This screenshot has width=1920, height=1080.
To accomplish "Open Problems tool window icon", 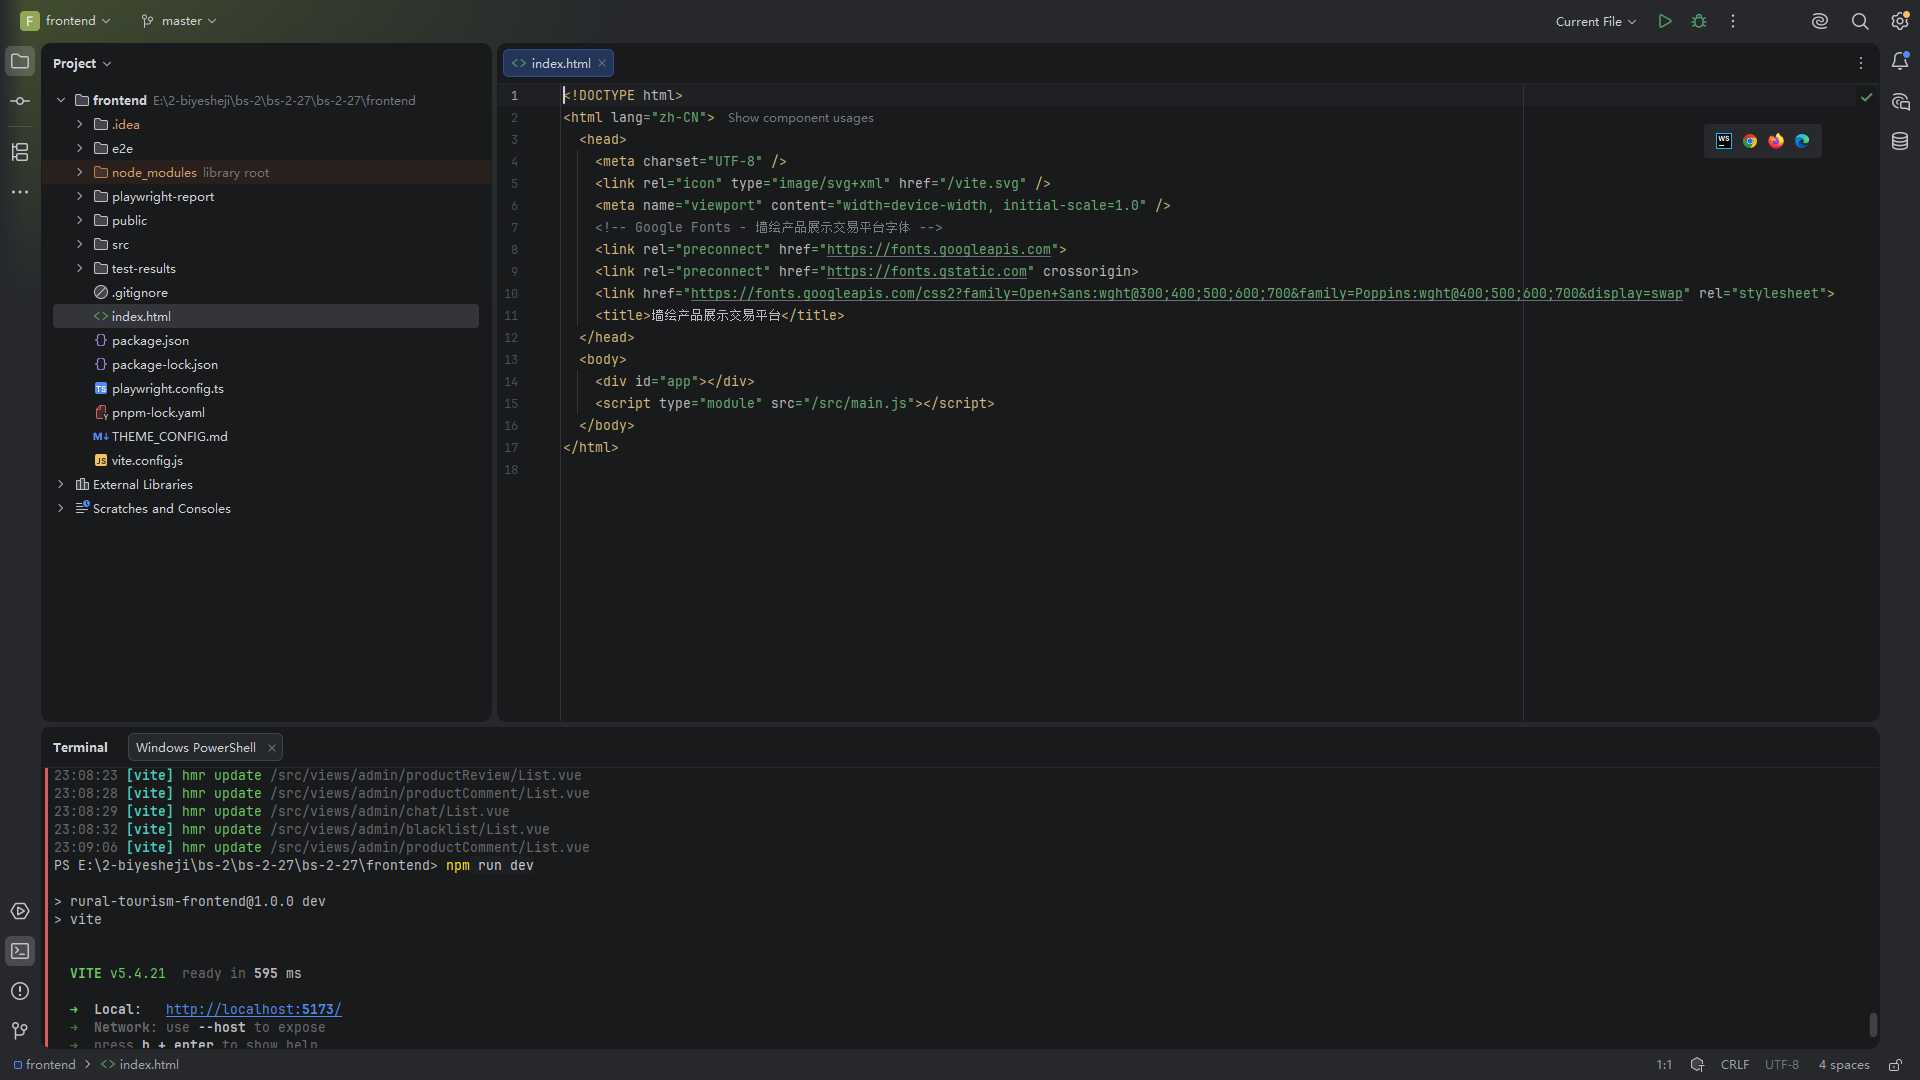I will click(x=20, y=991).
